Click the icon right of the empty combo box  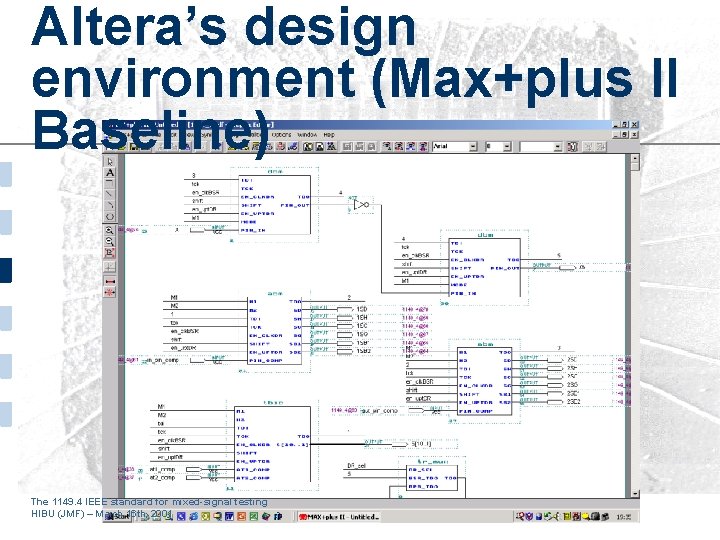[x=572, y=146]
